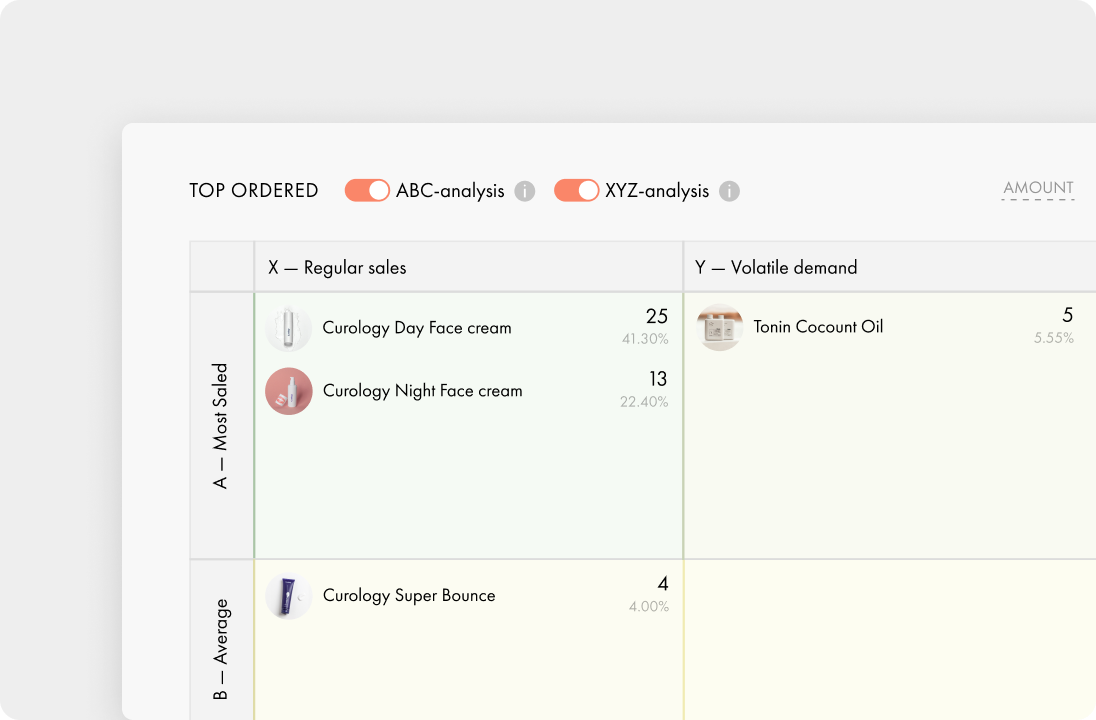This screenshot has height=720, width=1096.
Task: Select the A — Most Saled row header
Action: (221, 426)
